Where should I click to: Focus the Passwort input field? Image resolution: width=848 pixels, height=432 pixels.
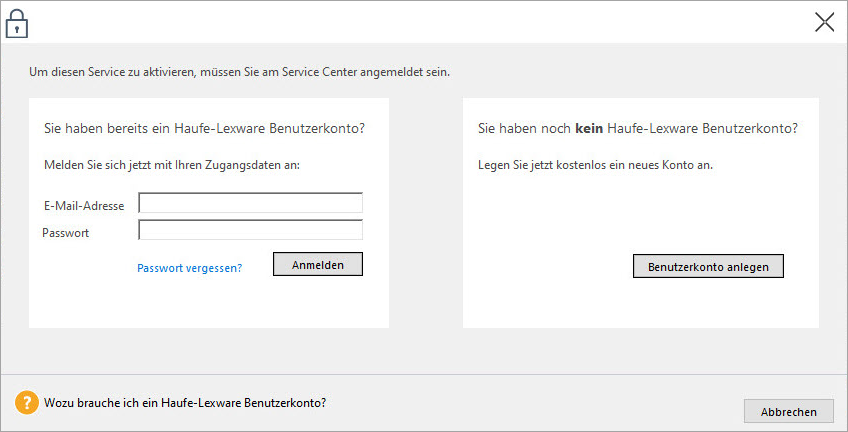250,230
